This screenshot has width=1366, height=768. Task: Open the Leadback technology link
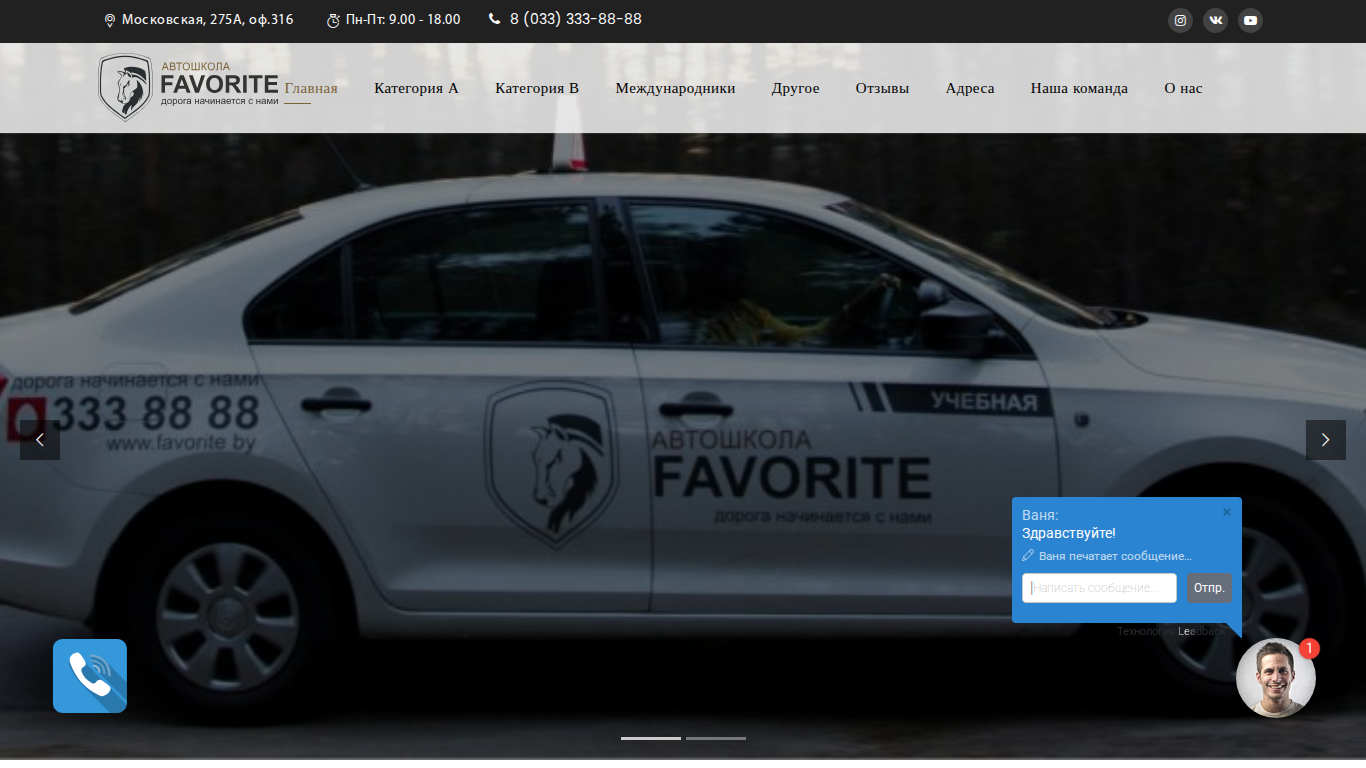1201,631
